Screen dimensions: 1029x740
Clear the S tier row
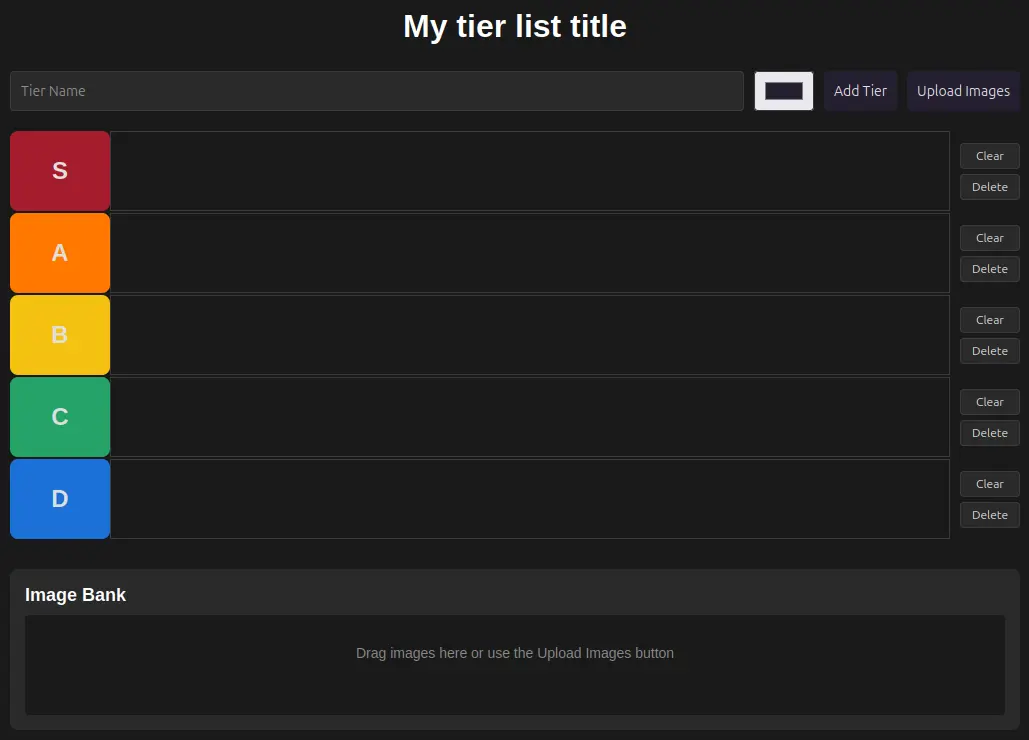click(989, 156)
